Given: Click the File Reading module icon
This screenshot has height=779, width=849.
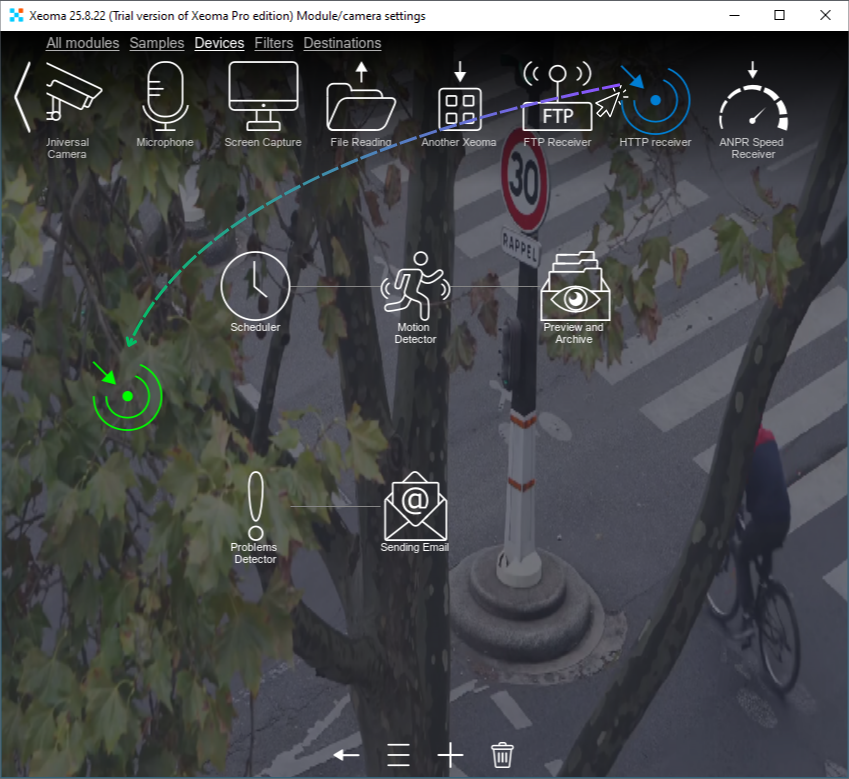Looking at the screenshot, I should [x=360, y=95].
